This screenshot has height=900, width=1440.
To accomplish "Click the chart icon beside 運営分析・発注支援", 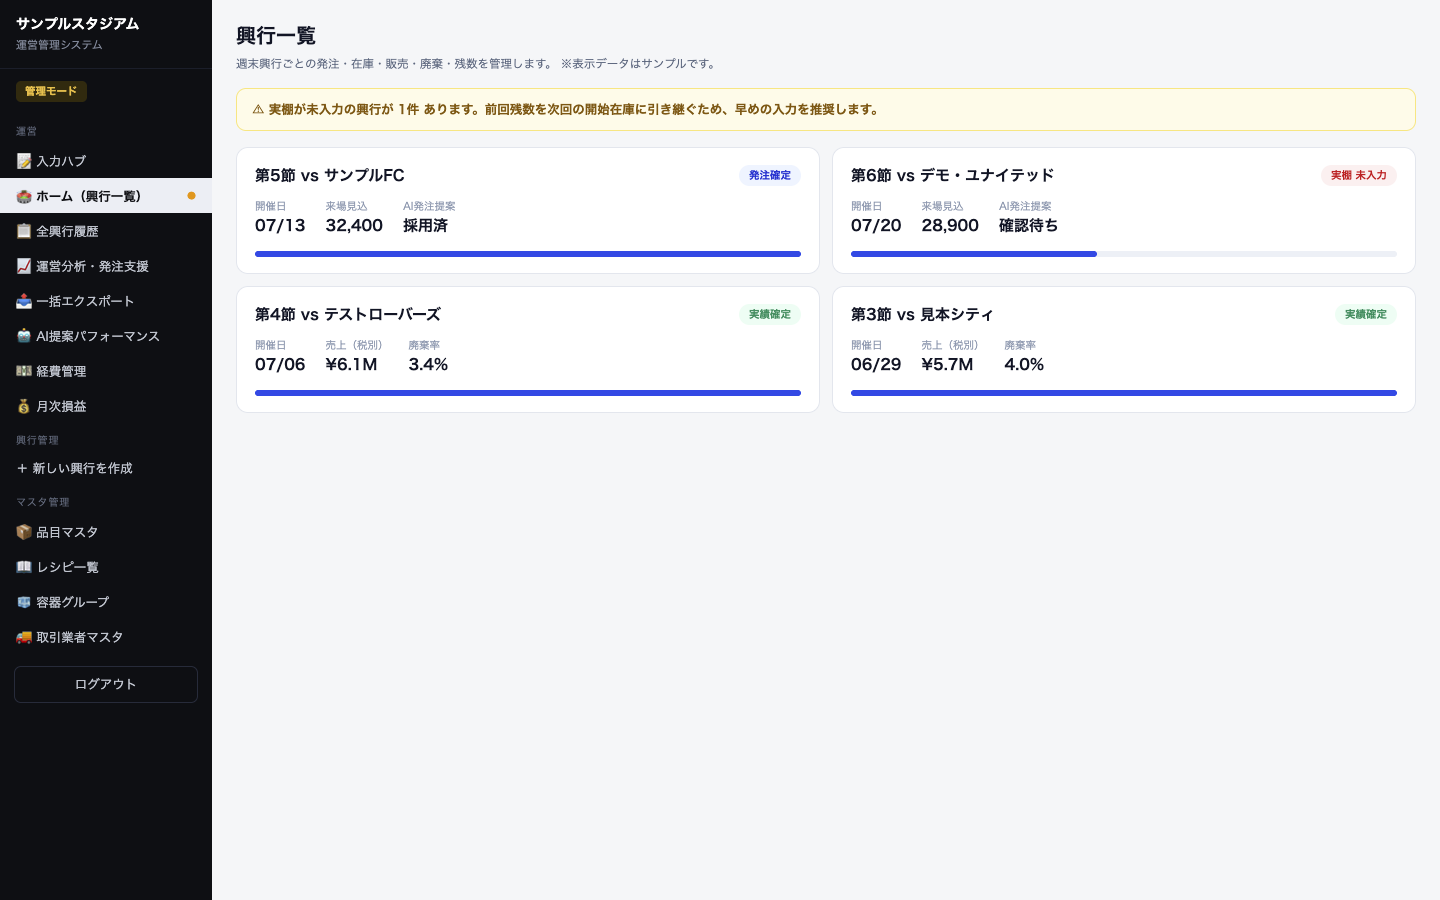I will click(x=24, y=266).
